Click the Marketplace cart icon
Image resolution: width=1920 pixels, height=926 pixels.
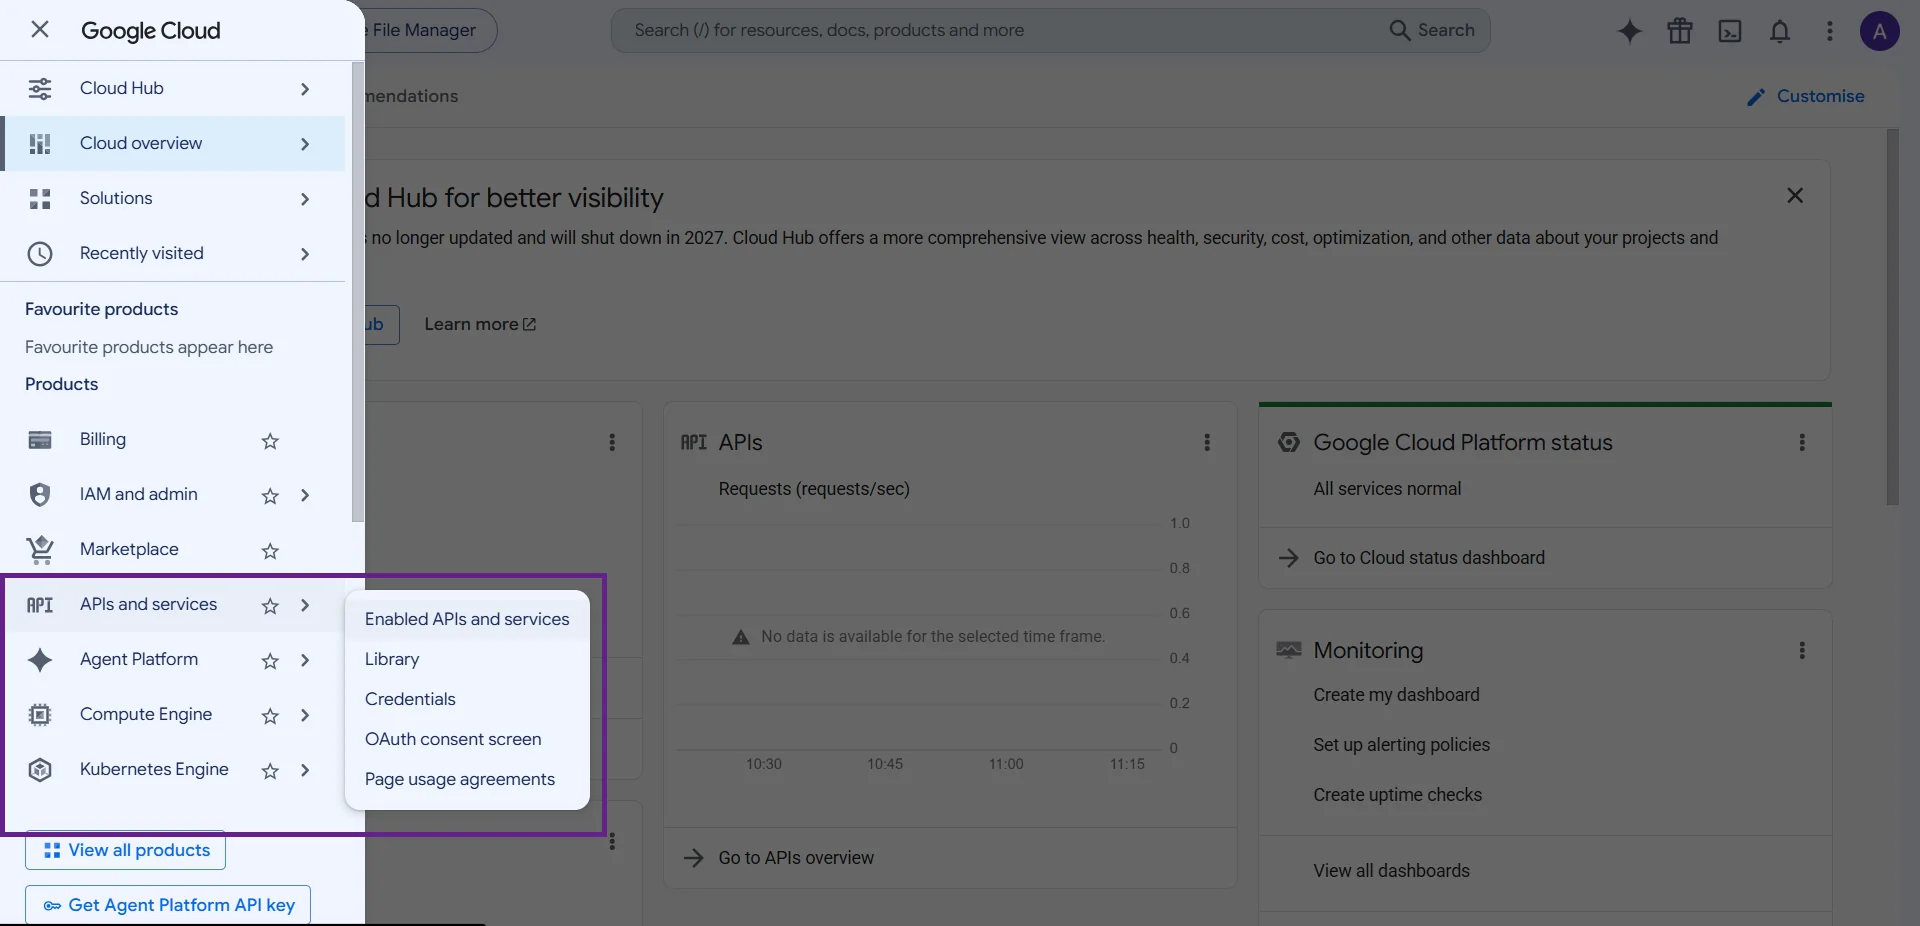click(x=40, y=549)
